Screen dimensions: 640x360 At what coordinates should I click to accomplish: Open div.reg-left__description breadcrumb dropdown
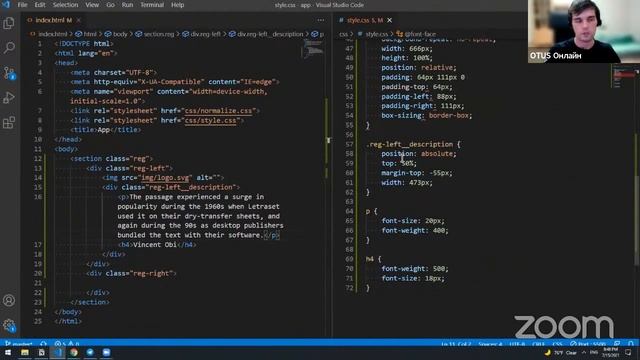tap(266, 34)
